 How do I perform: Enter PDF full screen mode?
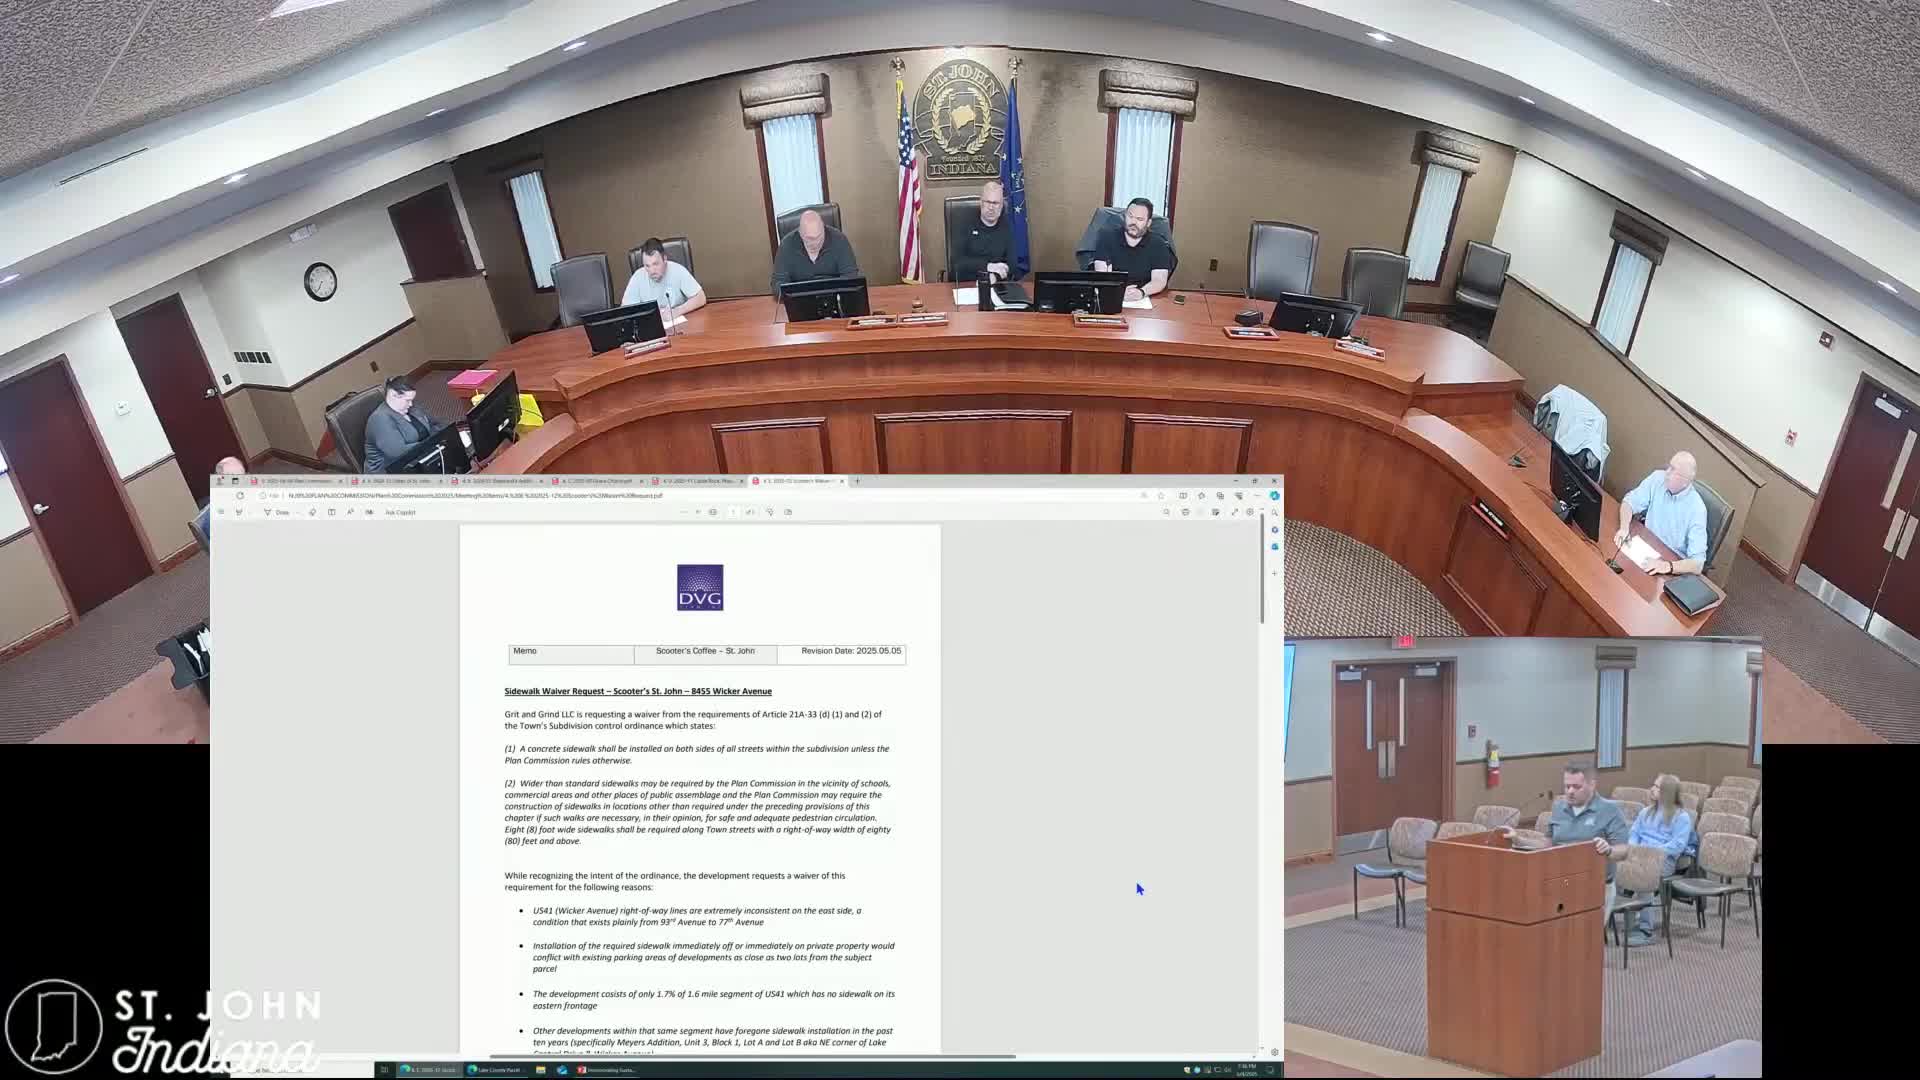1234,512
